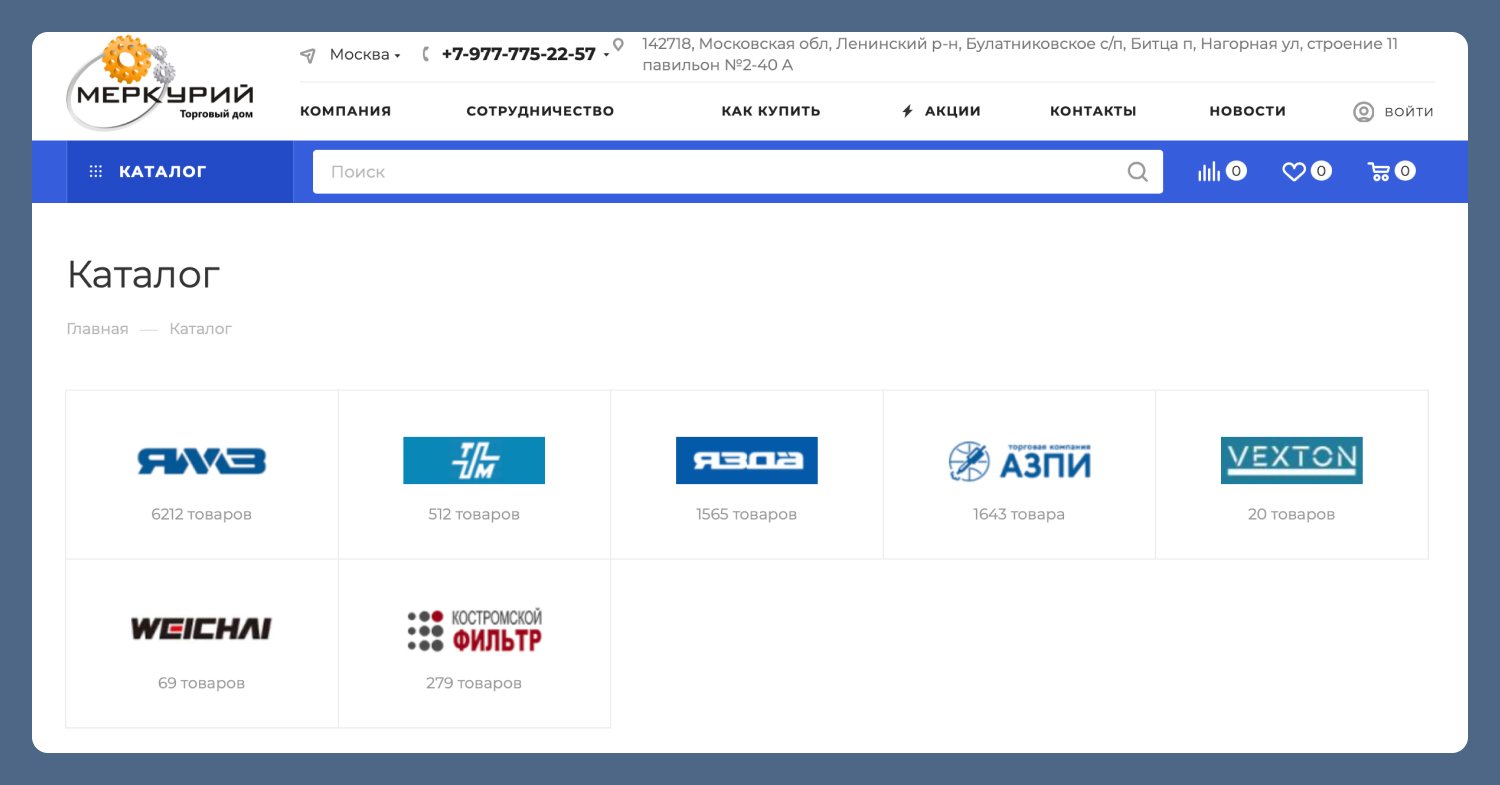Open the Акции menu item
1500x785 pixels.
pos(953,111)
